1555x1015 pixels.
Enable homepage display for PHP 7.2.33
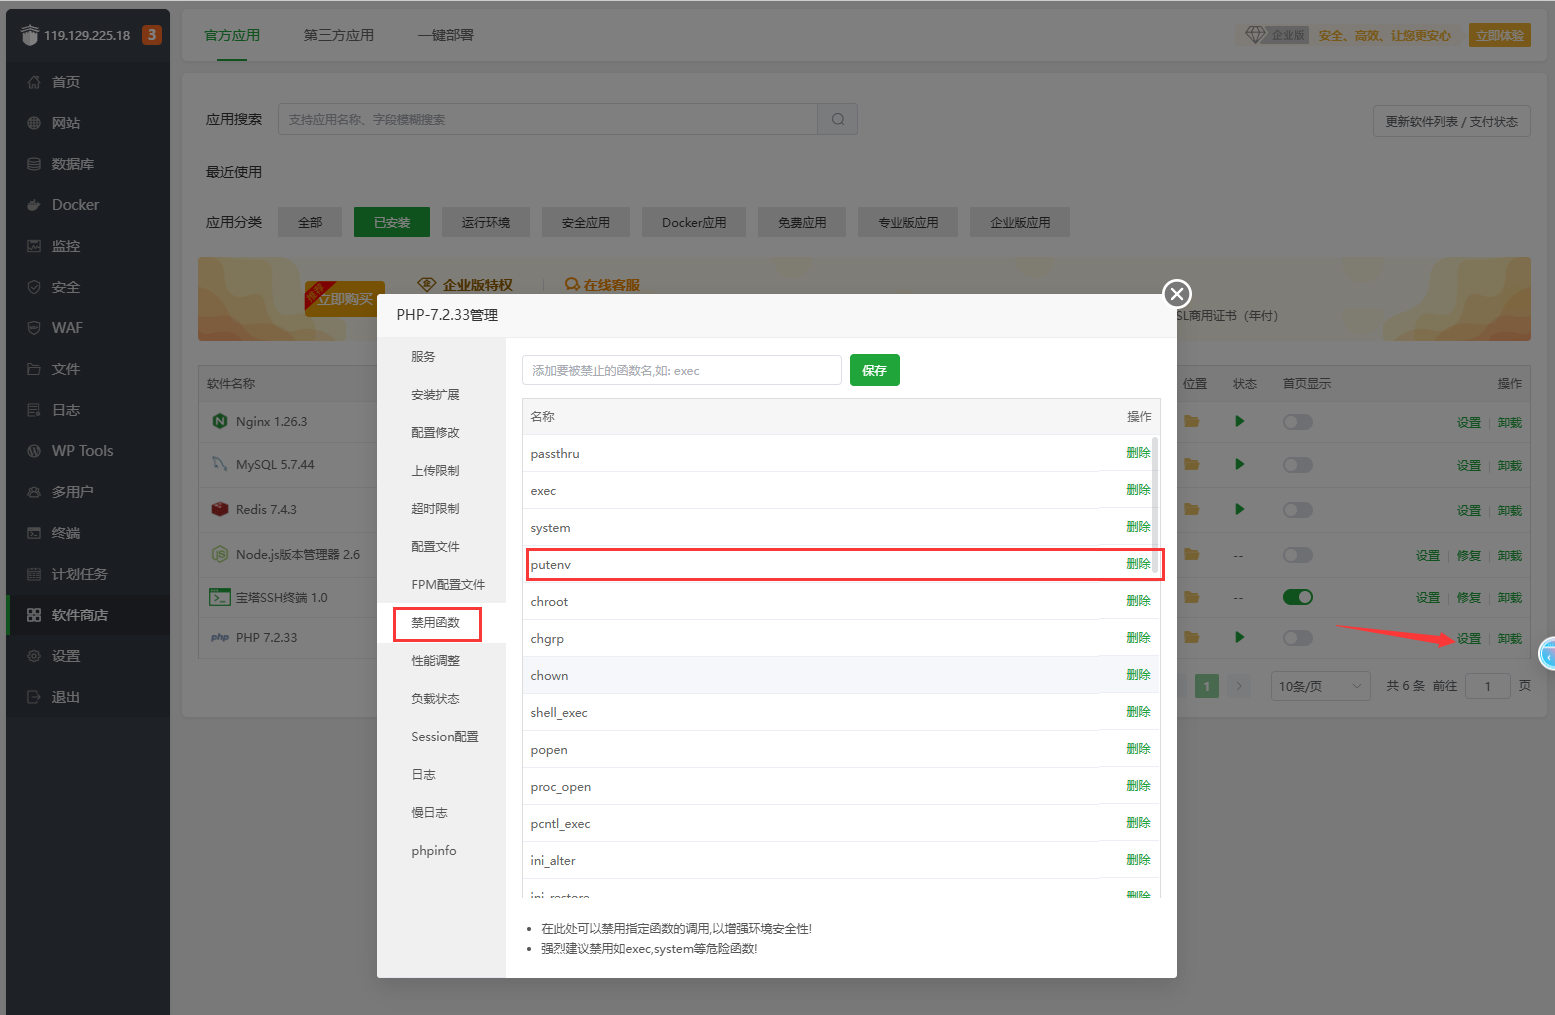coord(1297,638)
